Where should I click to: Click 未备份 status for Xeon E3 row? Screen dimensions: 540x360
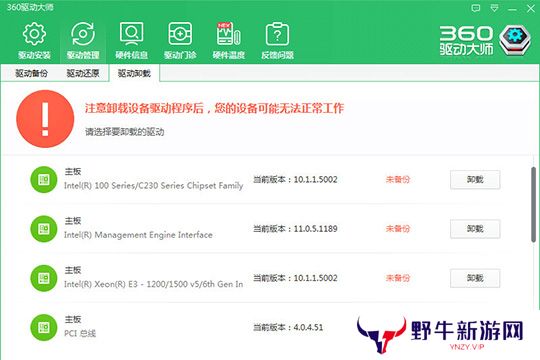[x=398, y=278]
